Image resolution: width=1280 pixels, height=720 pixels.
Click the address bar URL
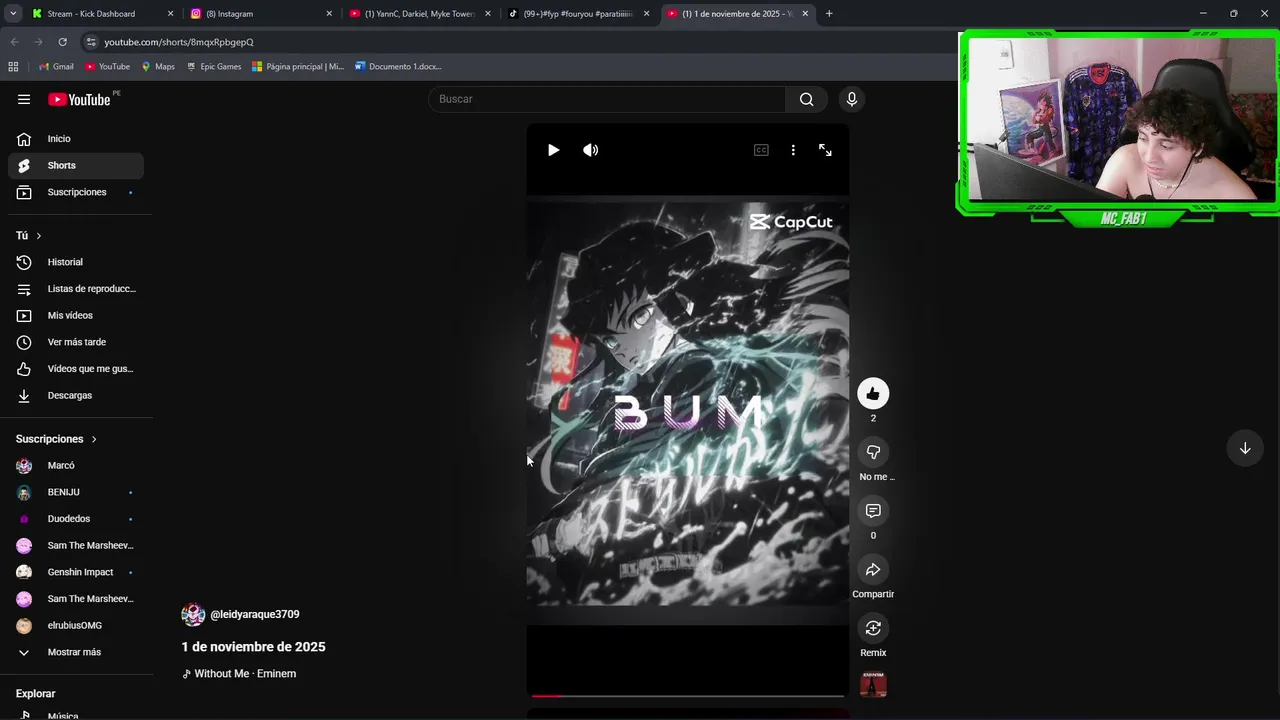click(179, 42)
